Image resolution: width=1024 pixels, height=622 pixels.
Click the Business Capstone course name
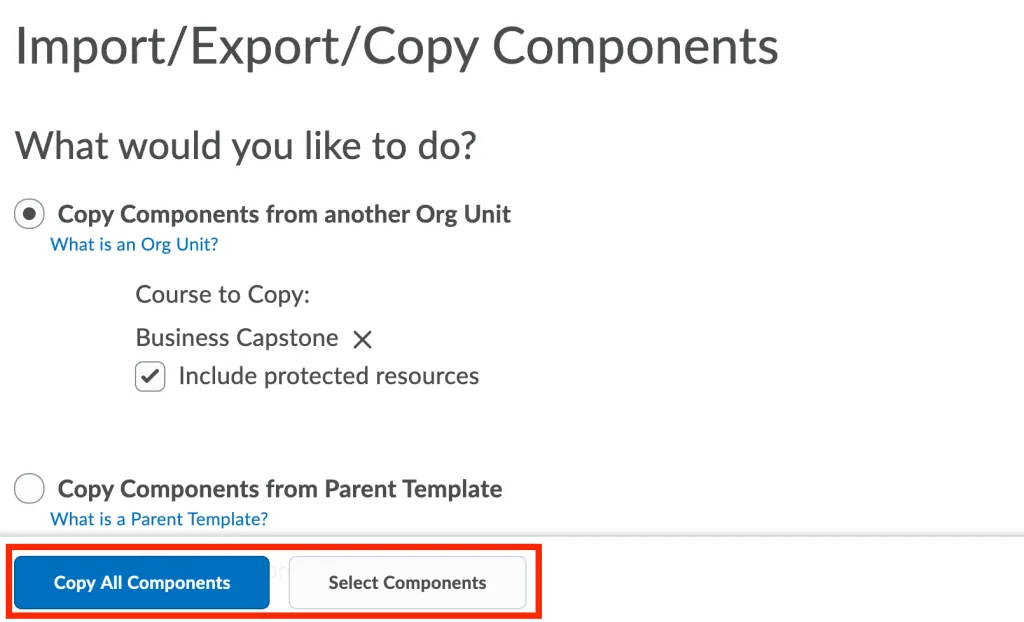[237, 338]
